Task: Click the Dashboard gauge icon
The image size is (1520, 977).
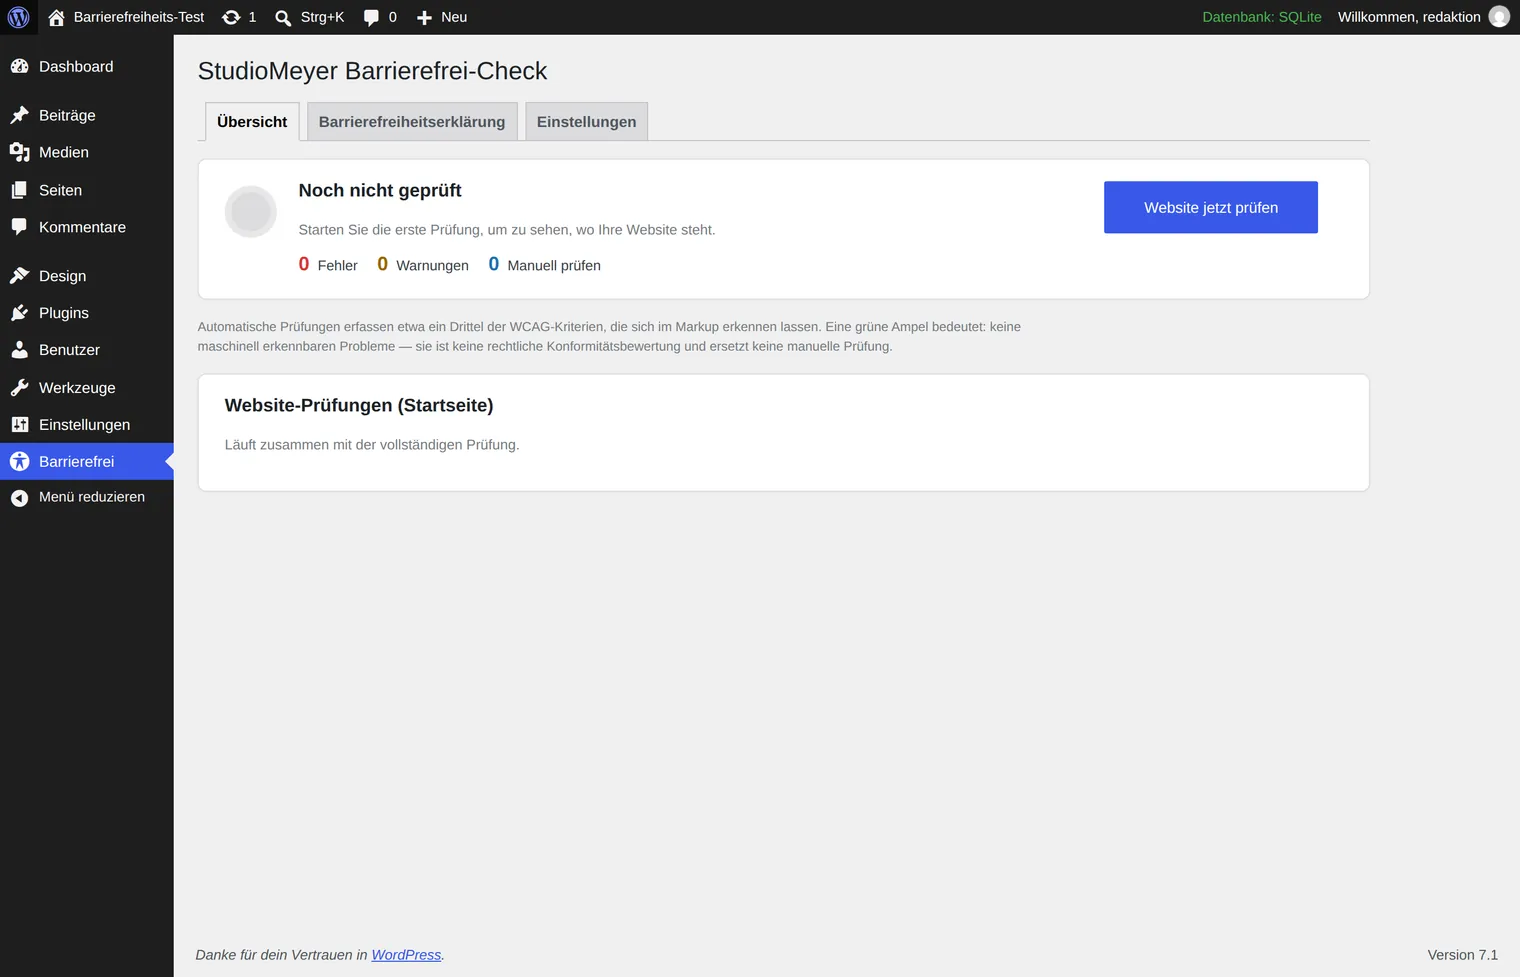Action: click(x=19, y=66)
